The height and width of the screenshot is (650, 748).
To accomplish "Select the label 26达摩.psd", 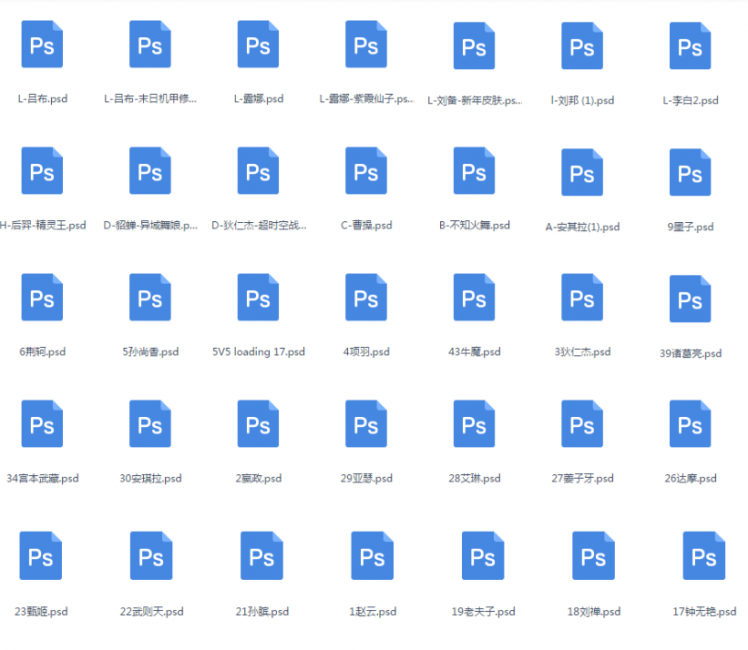I will pos(691,478).
